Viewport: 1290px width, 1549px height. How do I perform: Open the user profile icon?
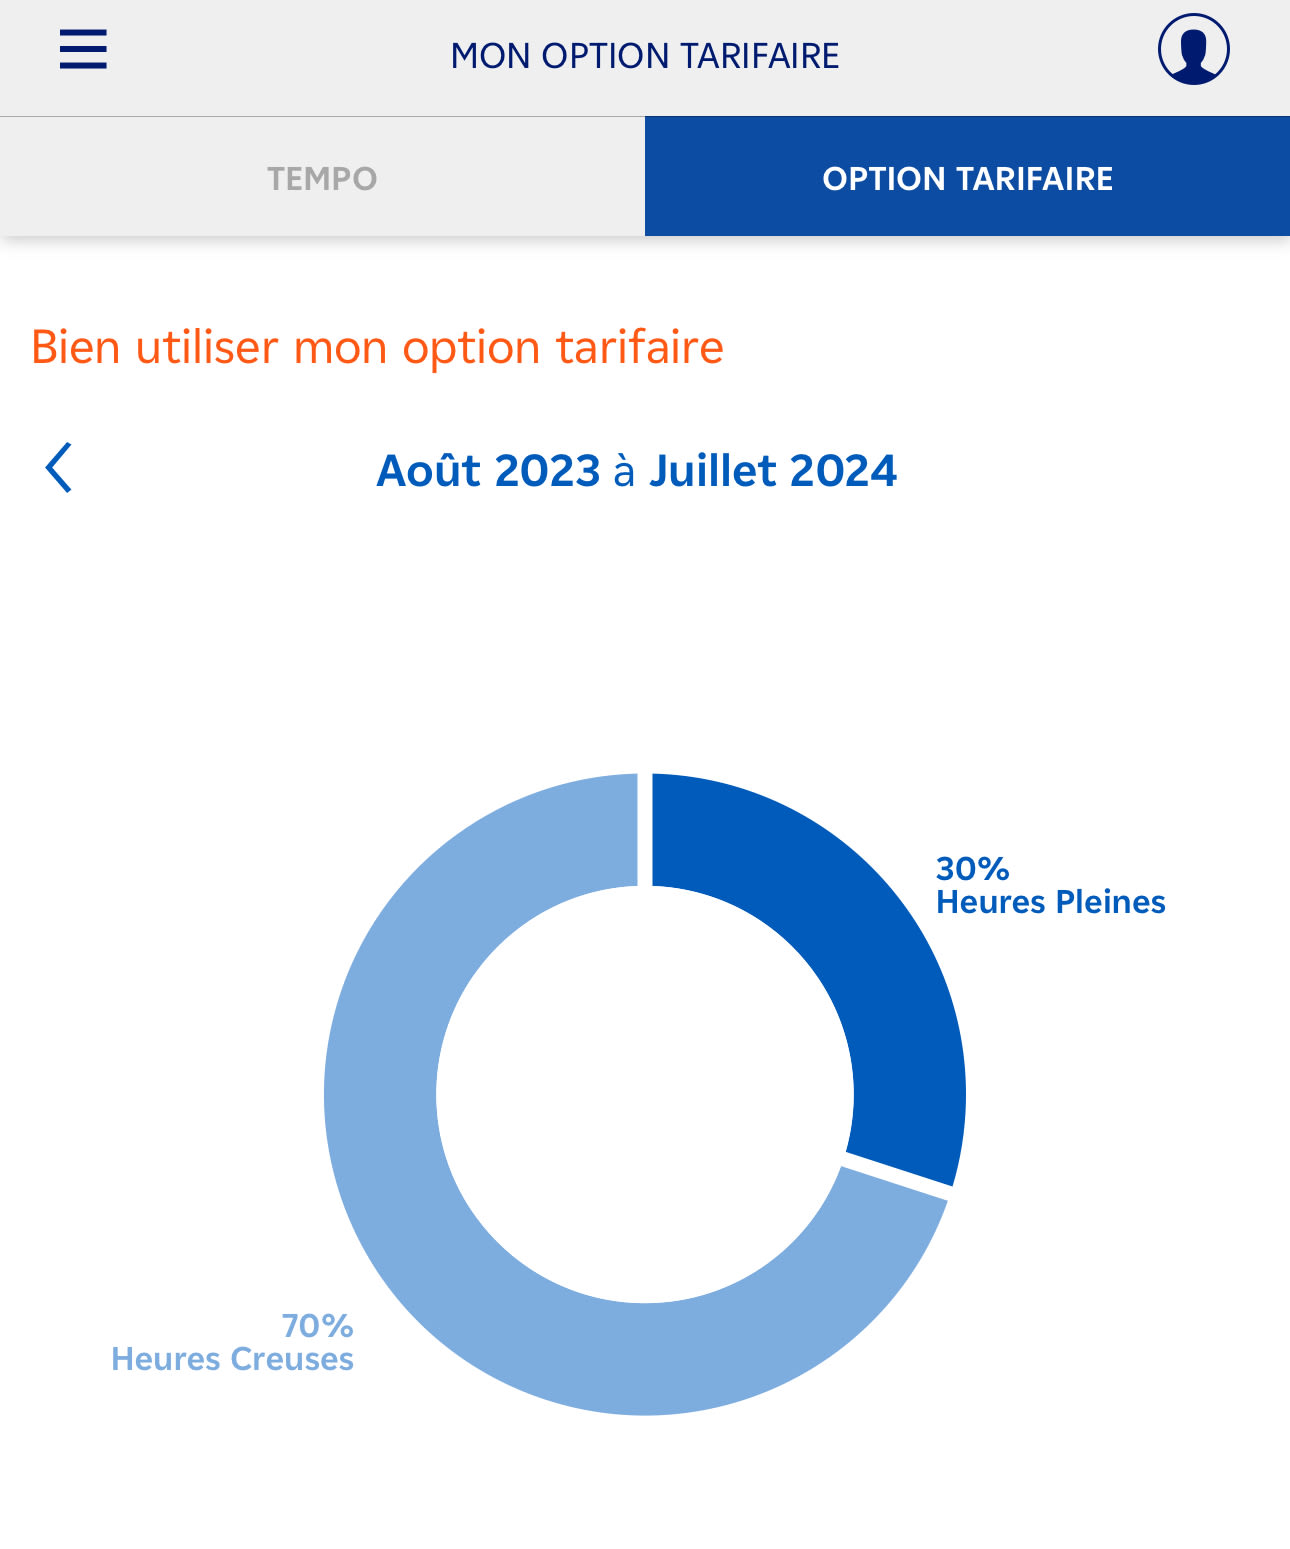[x=1193, y=49]
